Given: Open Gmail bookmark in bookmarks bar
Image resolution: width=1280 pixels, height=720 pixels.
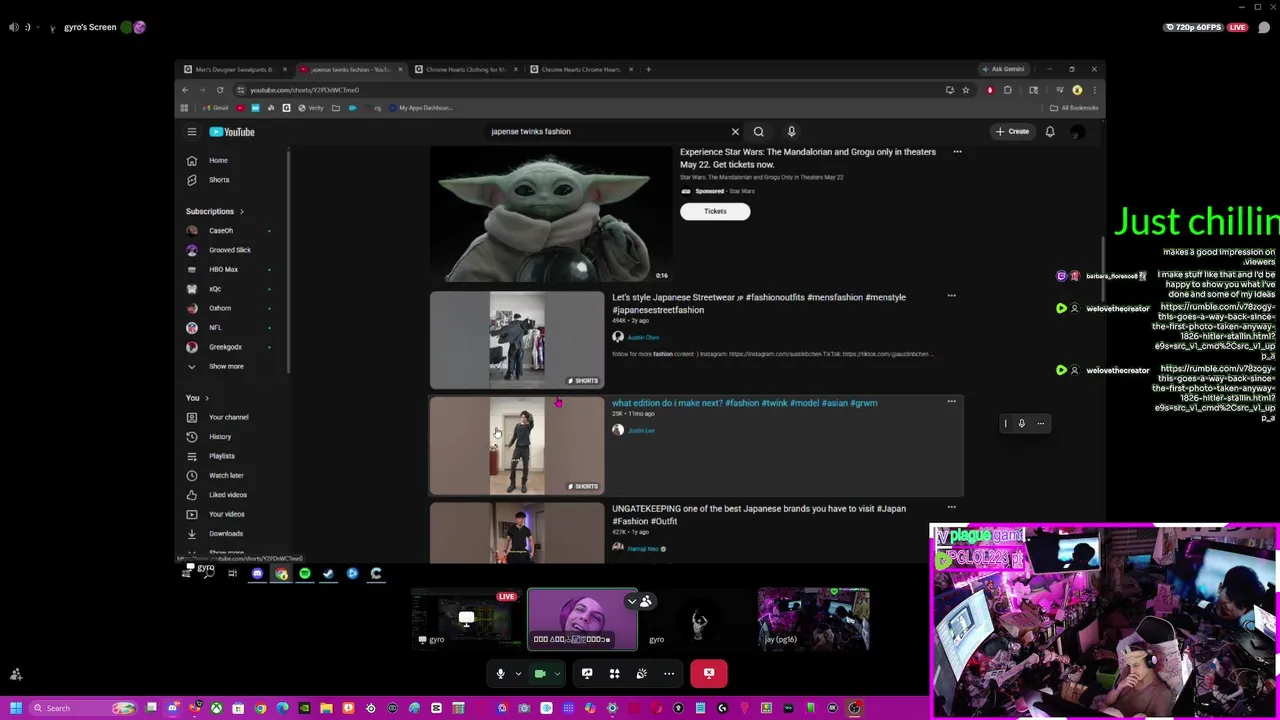Looking at the screenshot, I should (214, 108).
